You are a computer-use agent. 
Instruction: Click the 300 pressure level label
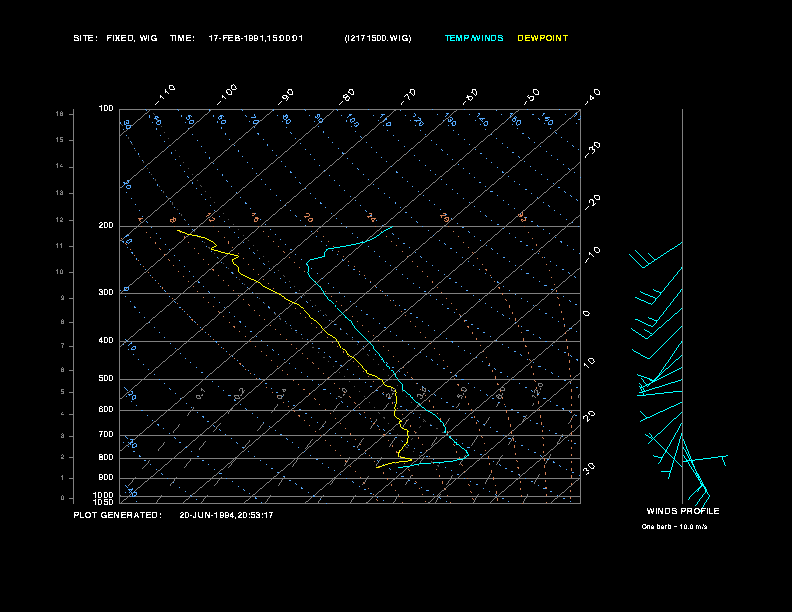pos(106,292)
